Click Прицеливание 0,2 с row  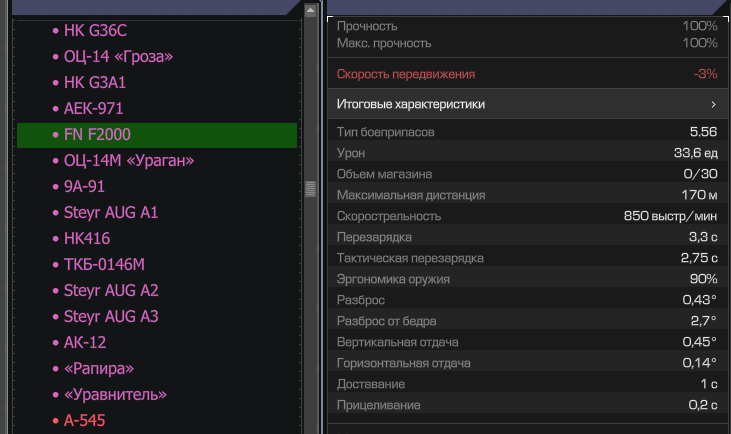[x=528, y=405]
